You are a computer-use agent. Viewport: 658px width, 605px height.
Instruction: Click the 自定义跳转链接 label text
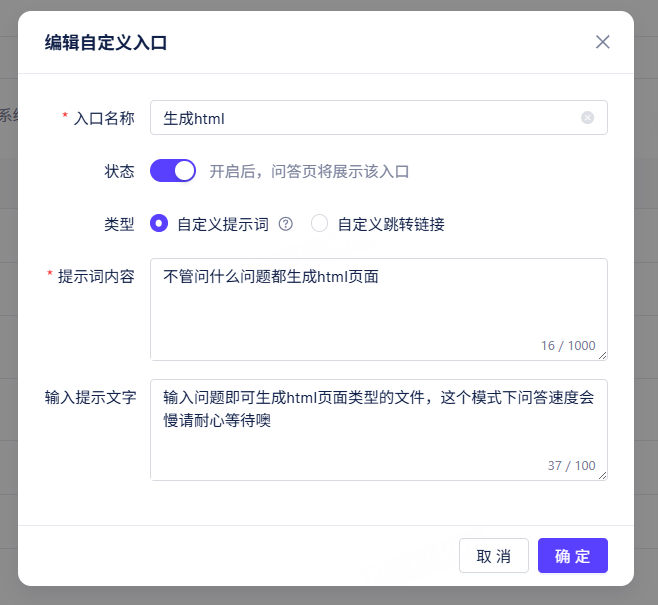pyautogui.click(x=391, y=224)
